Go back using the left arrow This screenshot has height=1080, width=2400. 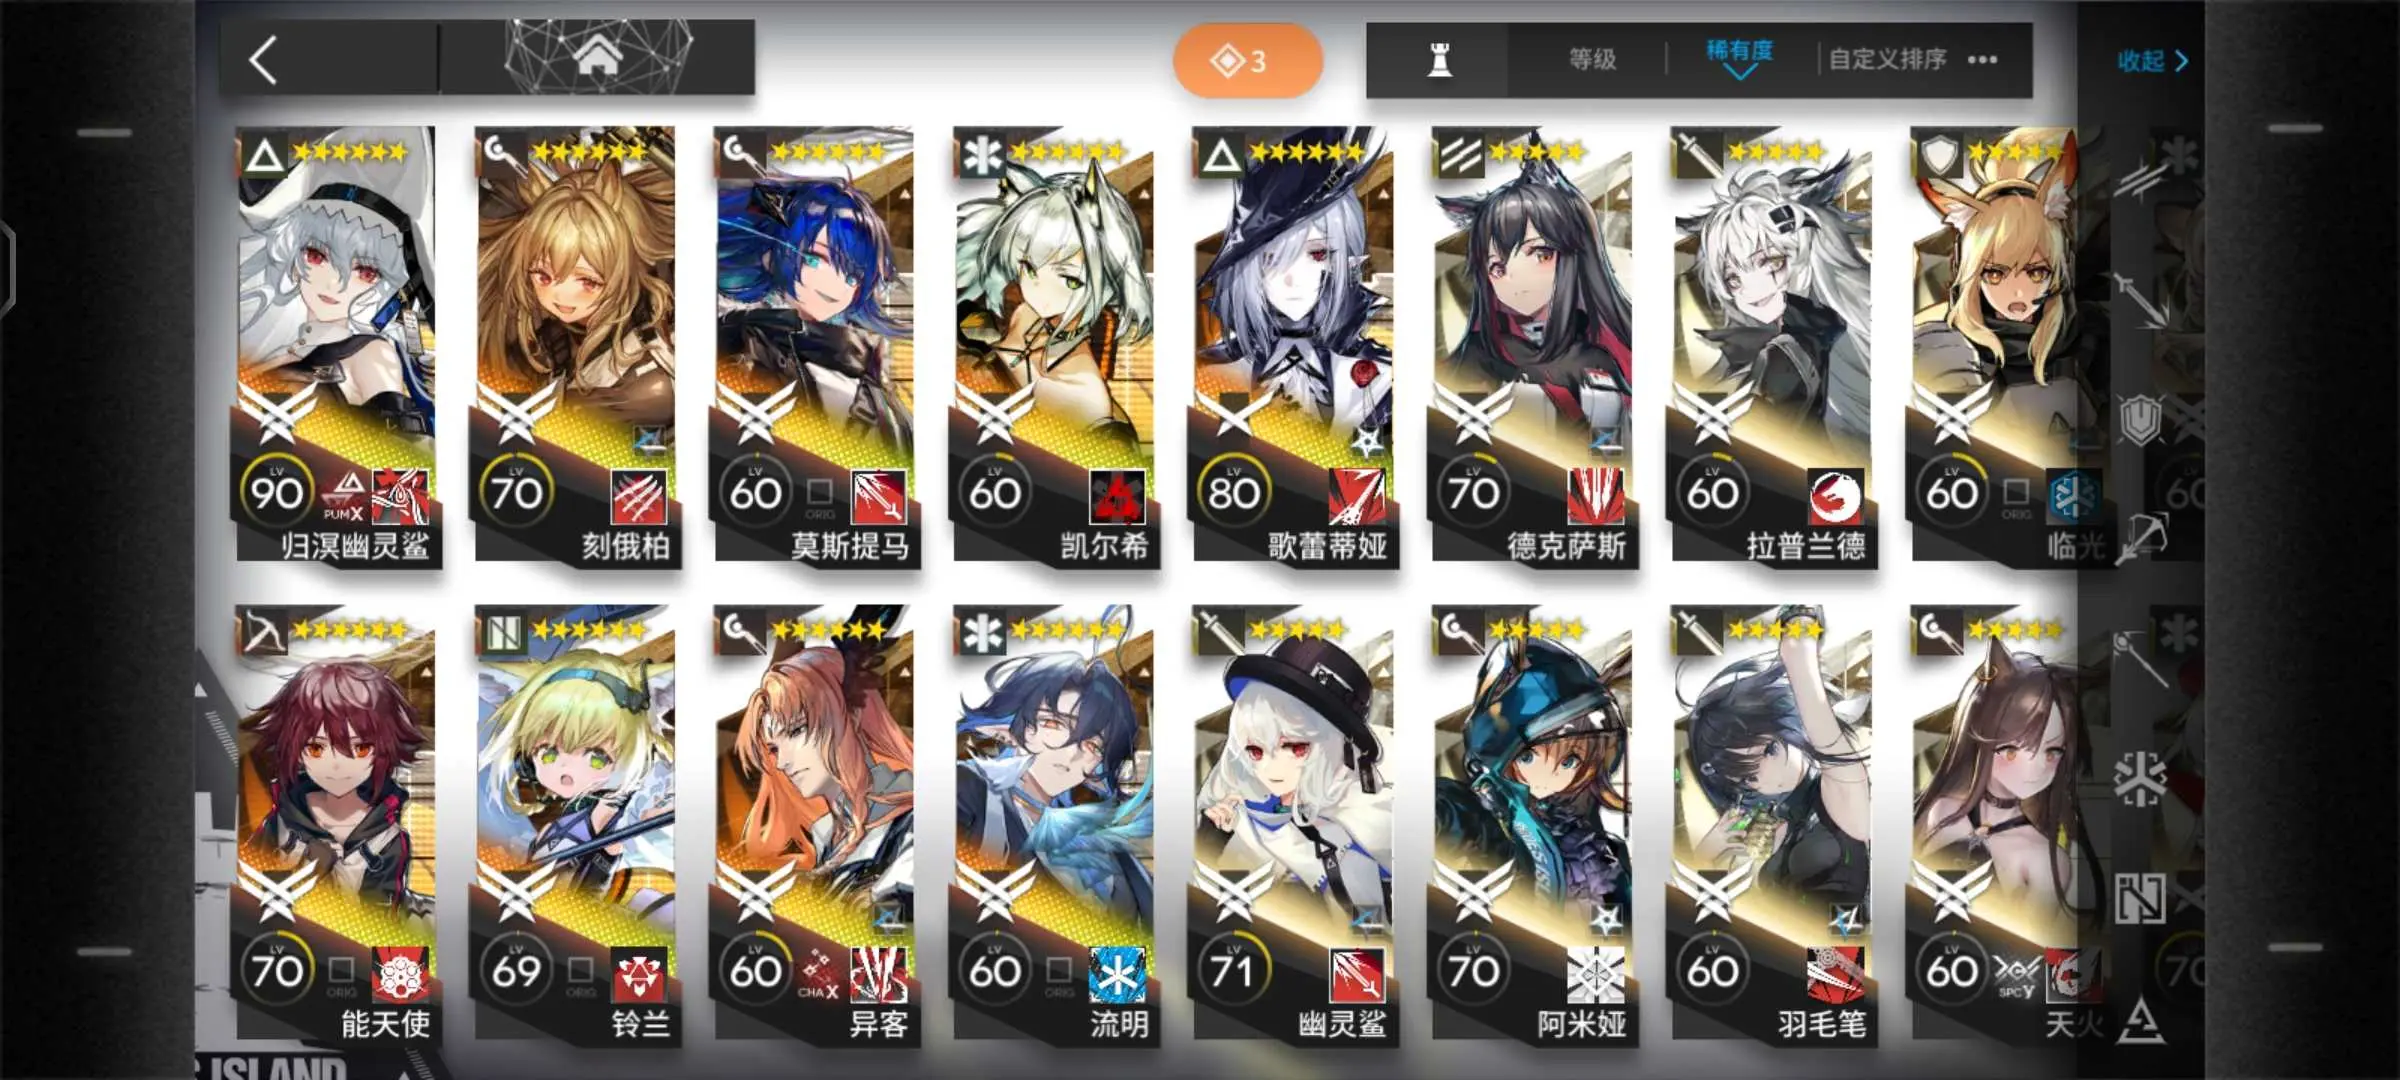tap(263, 60)
